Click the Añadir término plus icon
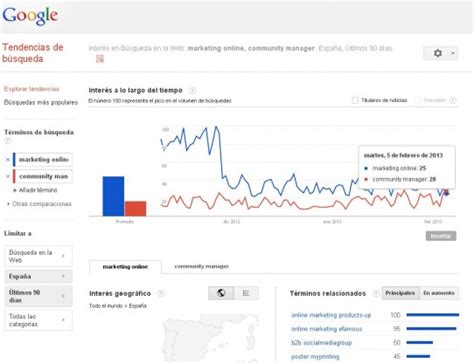 tap(15, 190)
